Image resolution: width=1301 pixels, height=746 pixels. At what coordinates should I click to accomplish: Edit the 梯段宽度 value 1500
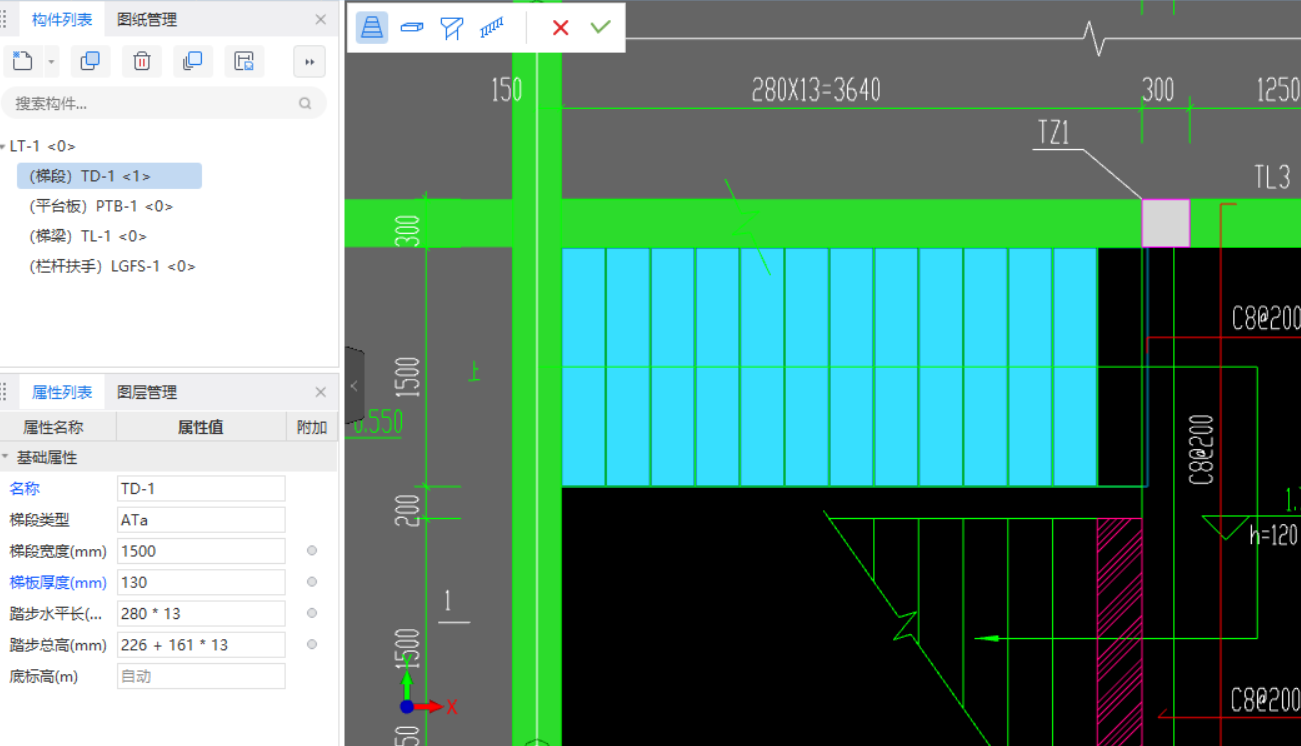tap(201, 551)
